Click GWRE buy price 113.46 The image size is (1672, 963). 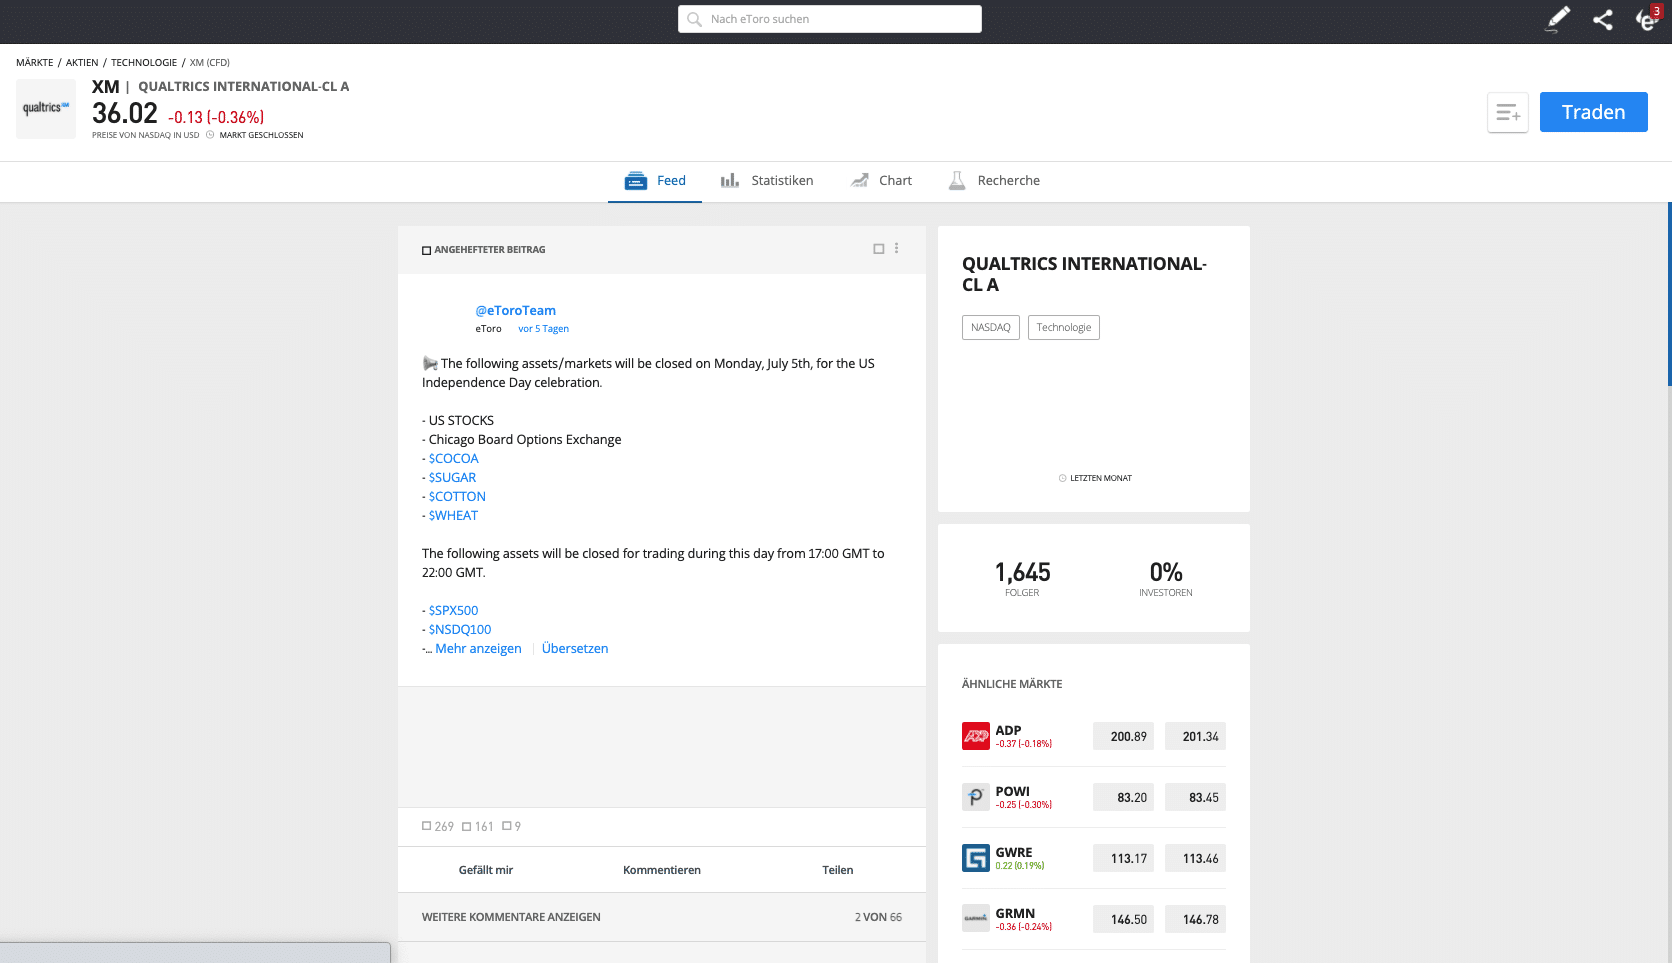coord(1195,858)
